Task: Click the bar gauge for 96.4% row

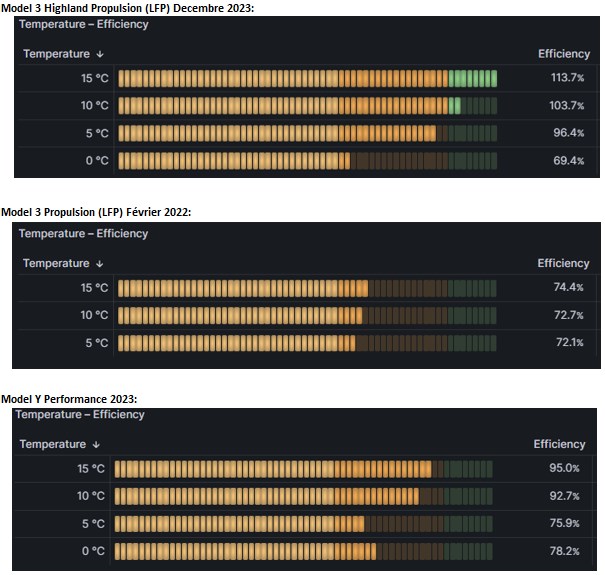Action: (308, 134)
